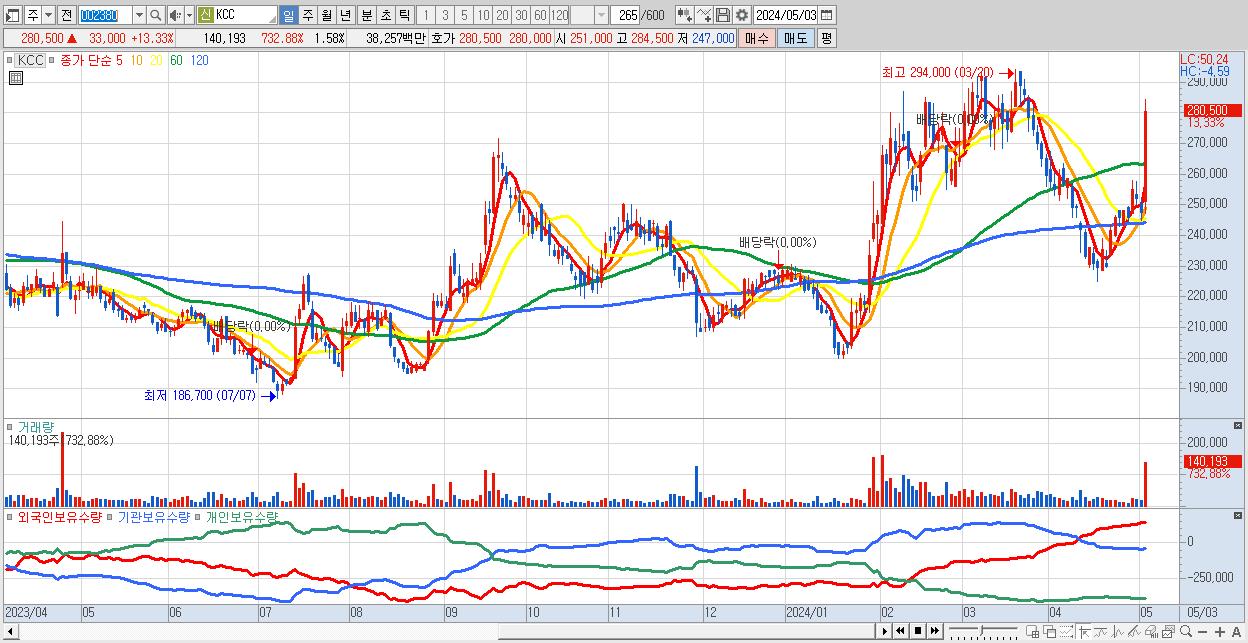Click the add-window icon in bottom toolbar
Screen dimensions: 1248x643
coord(1033,631)
